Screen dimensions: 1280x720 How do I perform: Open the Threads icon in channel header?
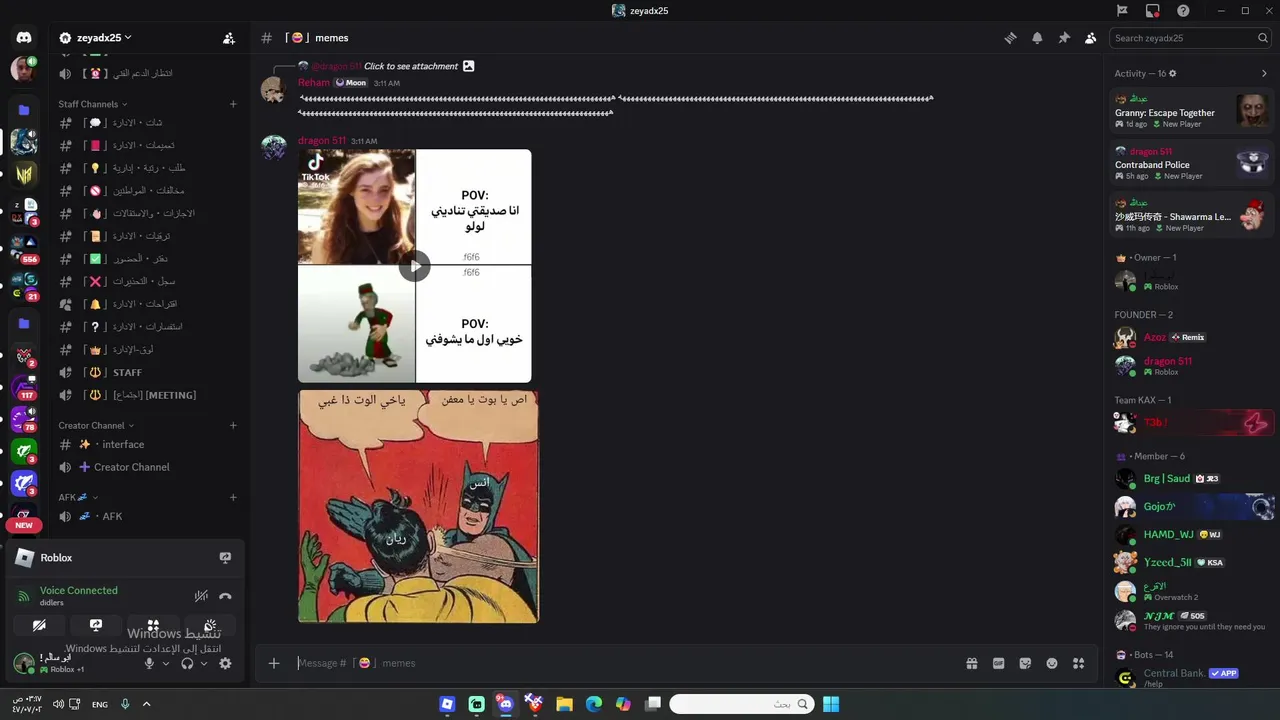click(x=1011, y=38)
